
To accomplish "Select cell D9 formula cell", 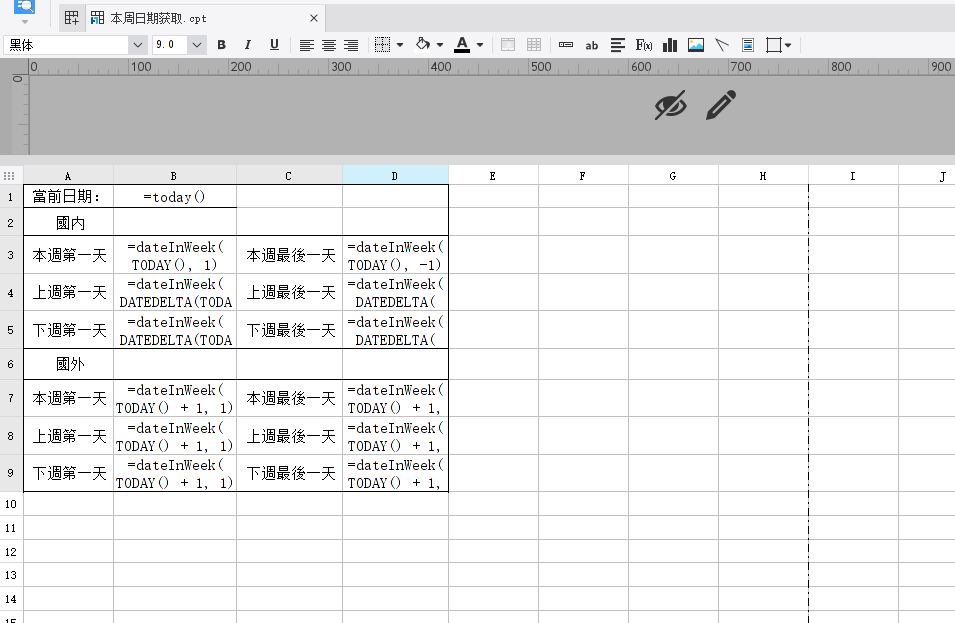I will [x=395, y=473].
